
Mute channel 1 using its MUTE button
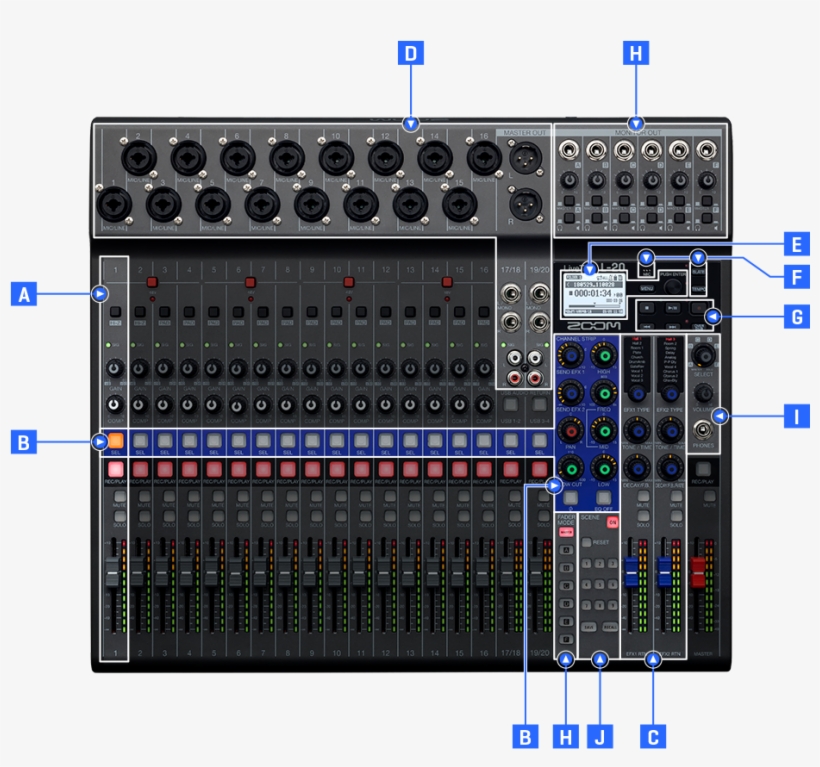[x=120, y=496]
